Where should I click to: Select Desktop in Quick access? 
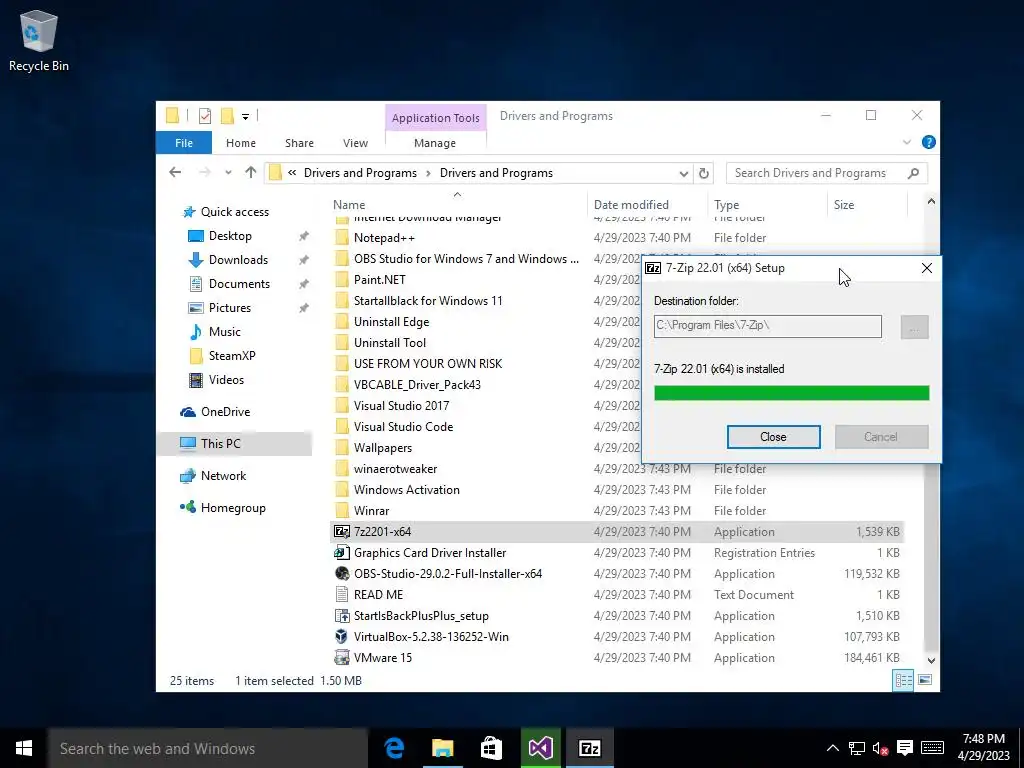tap(230, 236)
